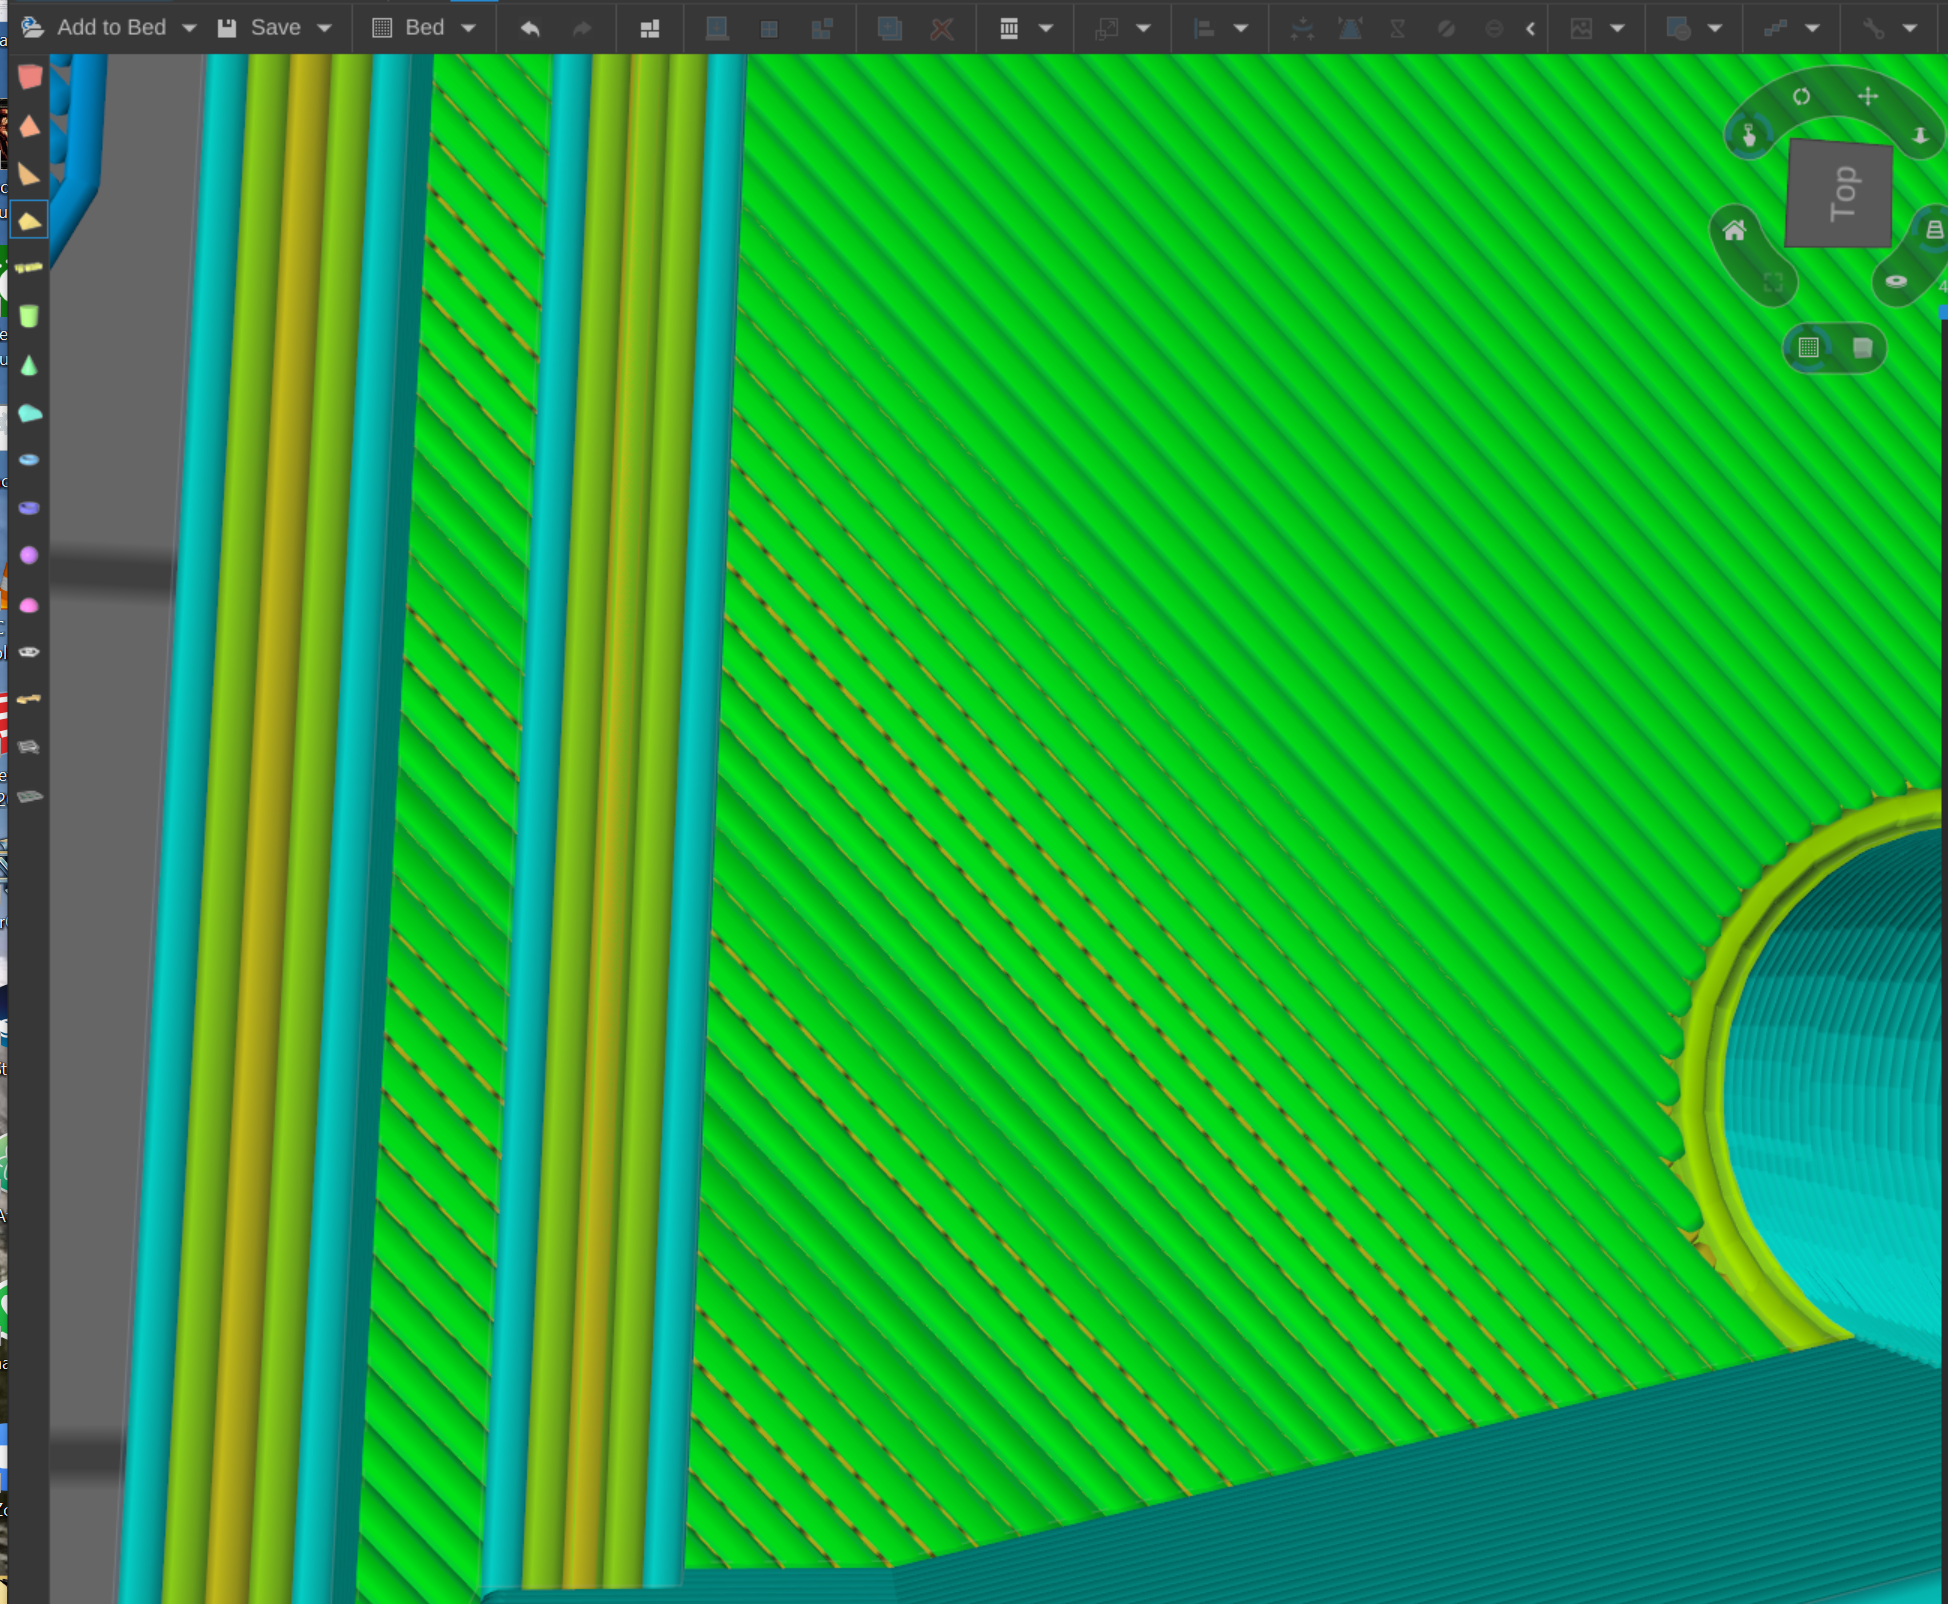Click the Top face of the view cube
The height and width of the screenshot is (1604, 1948).
(x=1839, y=193)
